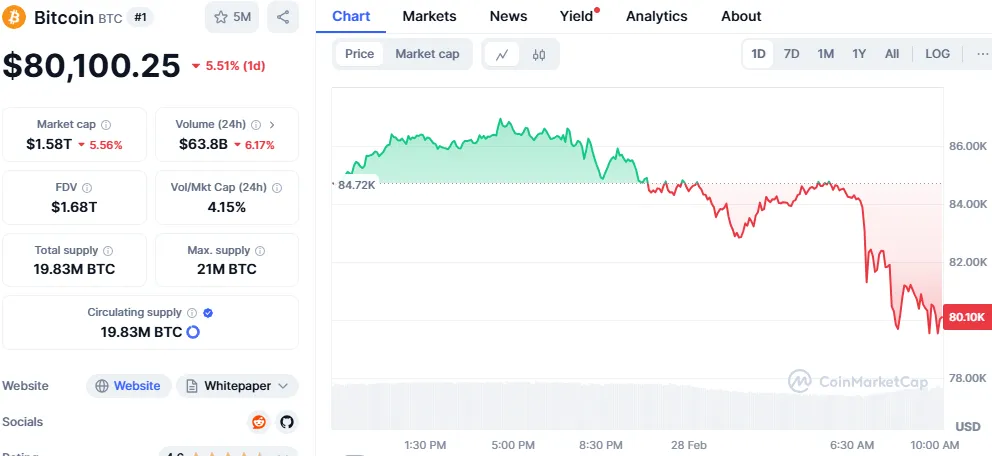Screen dimensions: 992x456
Task: Open the Reddit social icon
Action: (x=259, y=422)
